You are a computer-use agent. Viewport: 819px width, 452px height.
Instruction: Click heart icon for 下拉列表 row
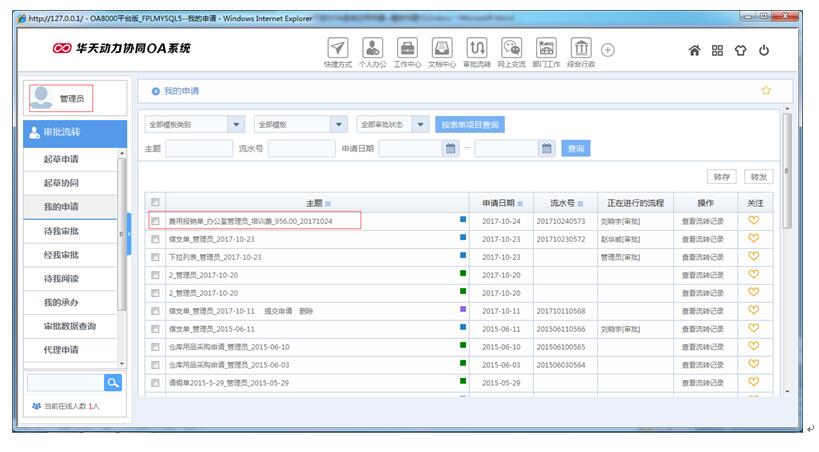pyautogui.click(x=754, y=257)
